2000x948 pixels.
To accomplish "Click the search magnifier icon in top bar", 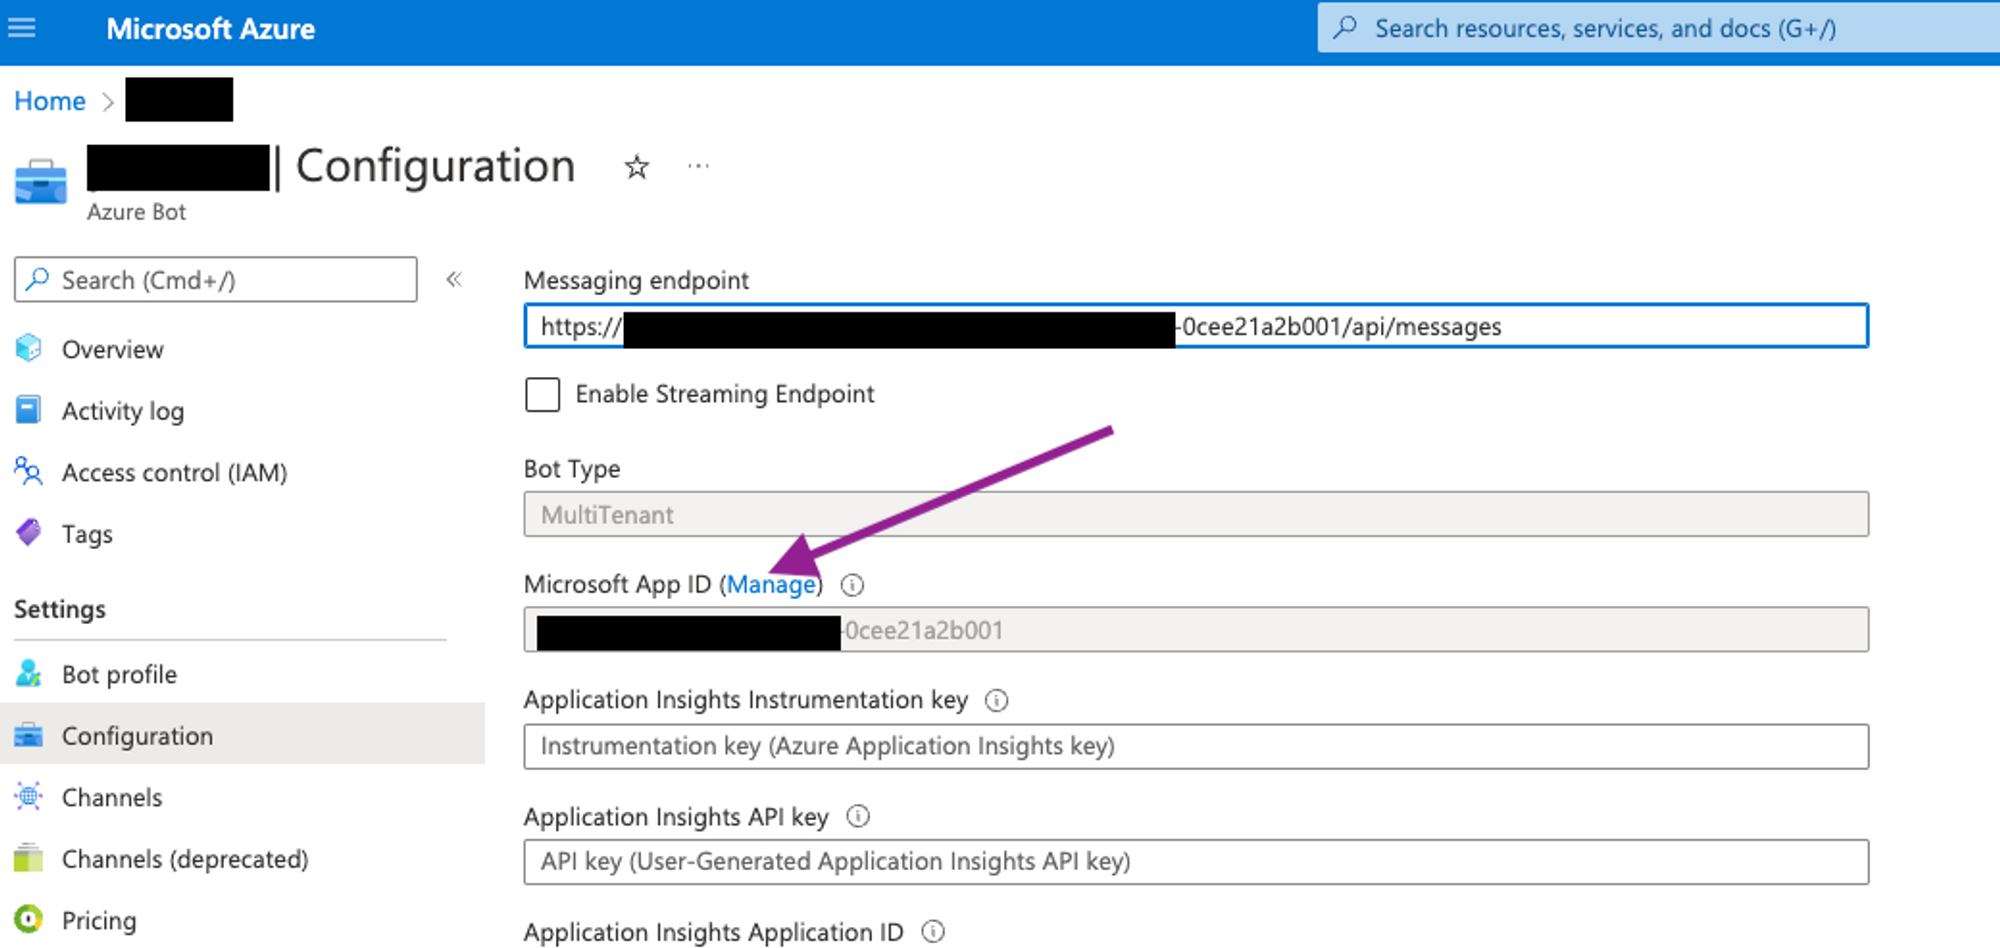I will tap(1346, 27).
